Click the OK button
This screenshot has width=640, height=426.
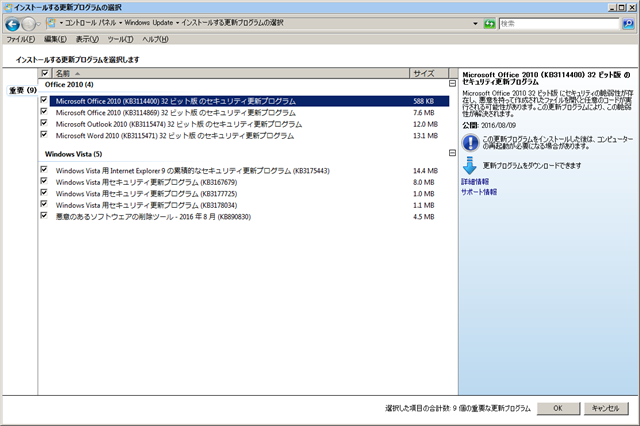(x=558, y=408)
